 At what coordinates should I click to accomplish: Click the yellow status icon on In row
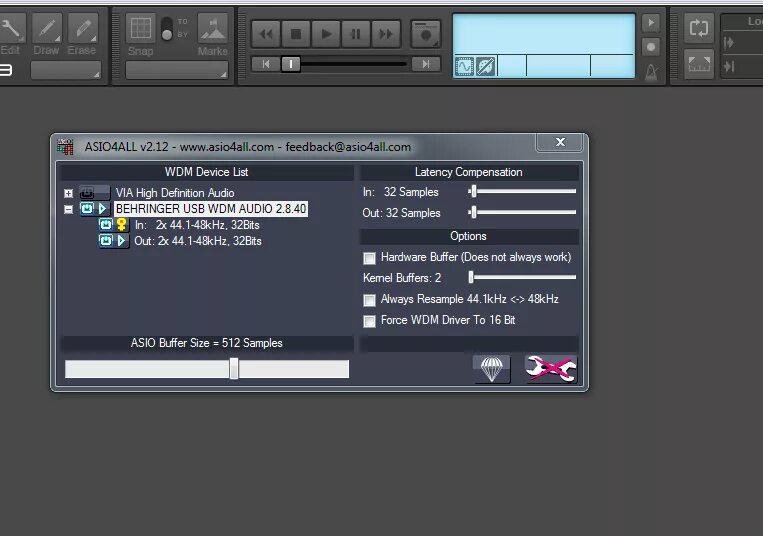[x=122, y=224]
